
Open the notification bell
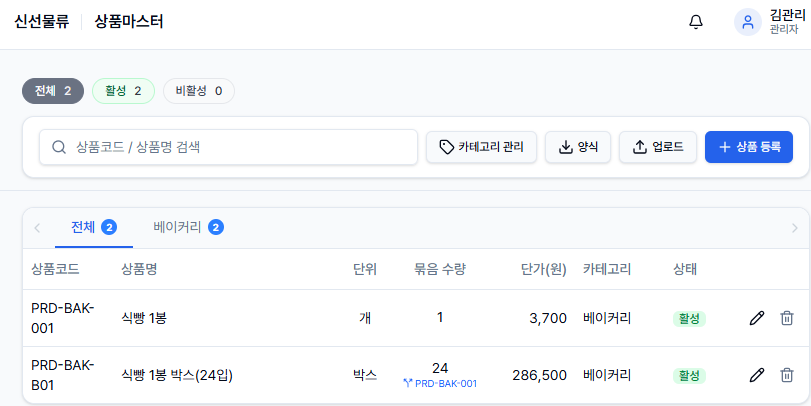(x=696, y=22)
